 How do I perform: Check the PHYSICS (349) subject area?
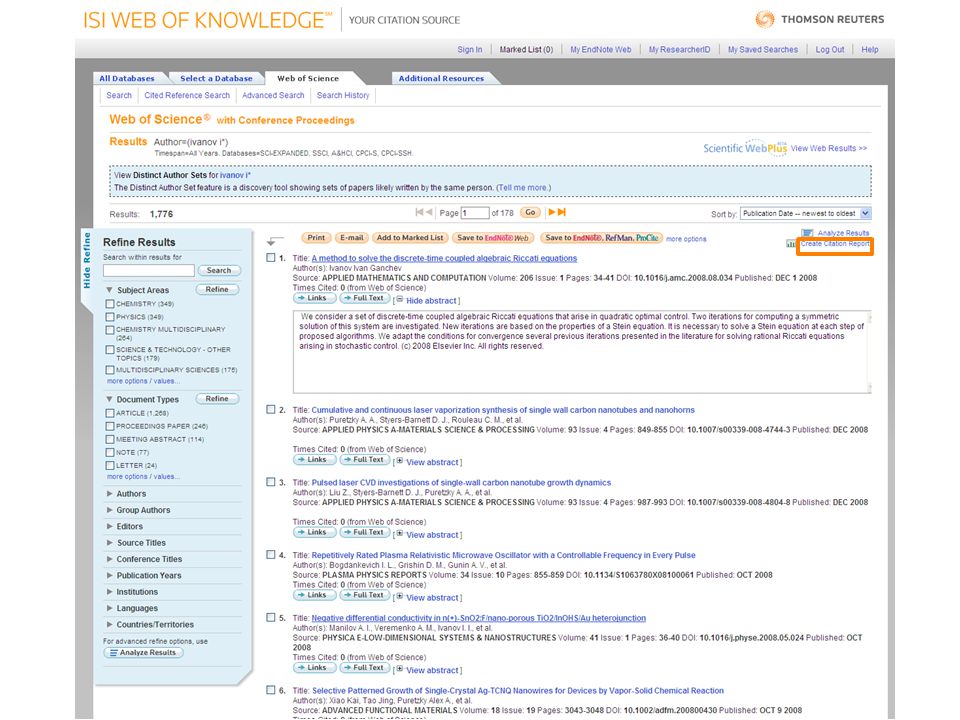click(x=110, y=317)
